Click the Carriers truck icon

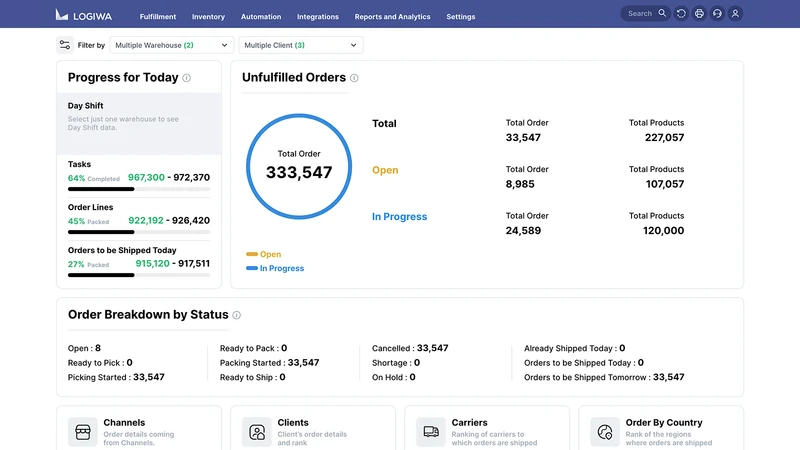(431, 432)
